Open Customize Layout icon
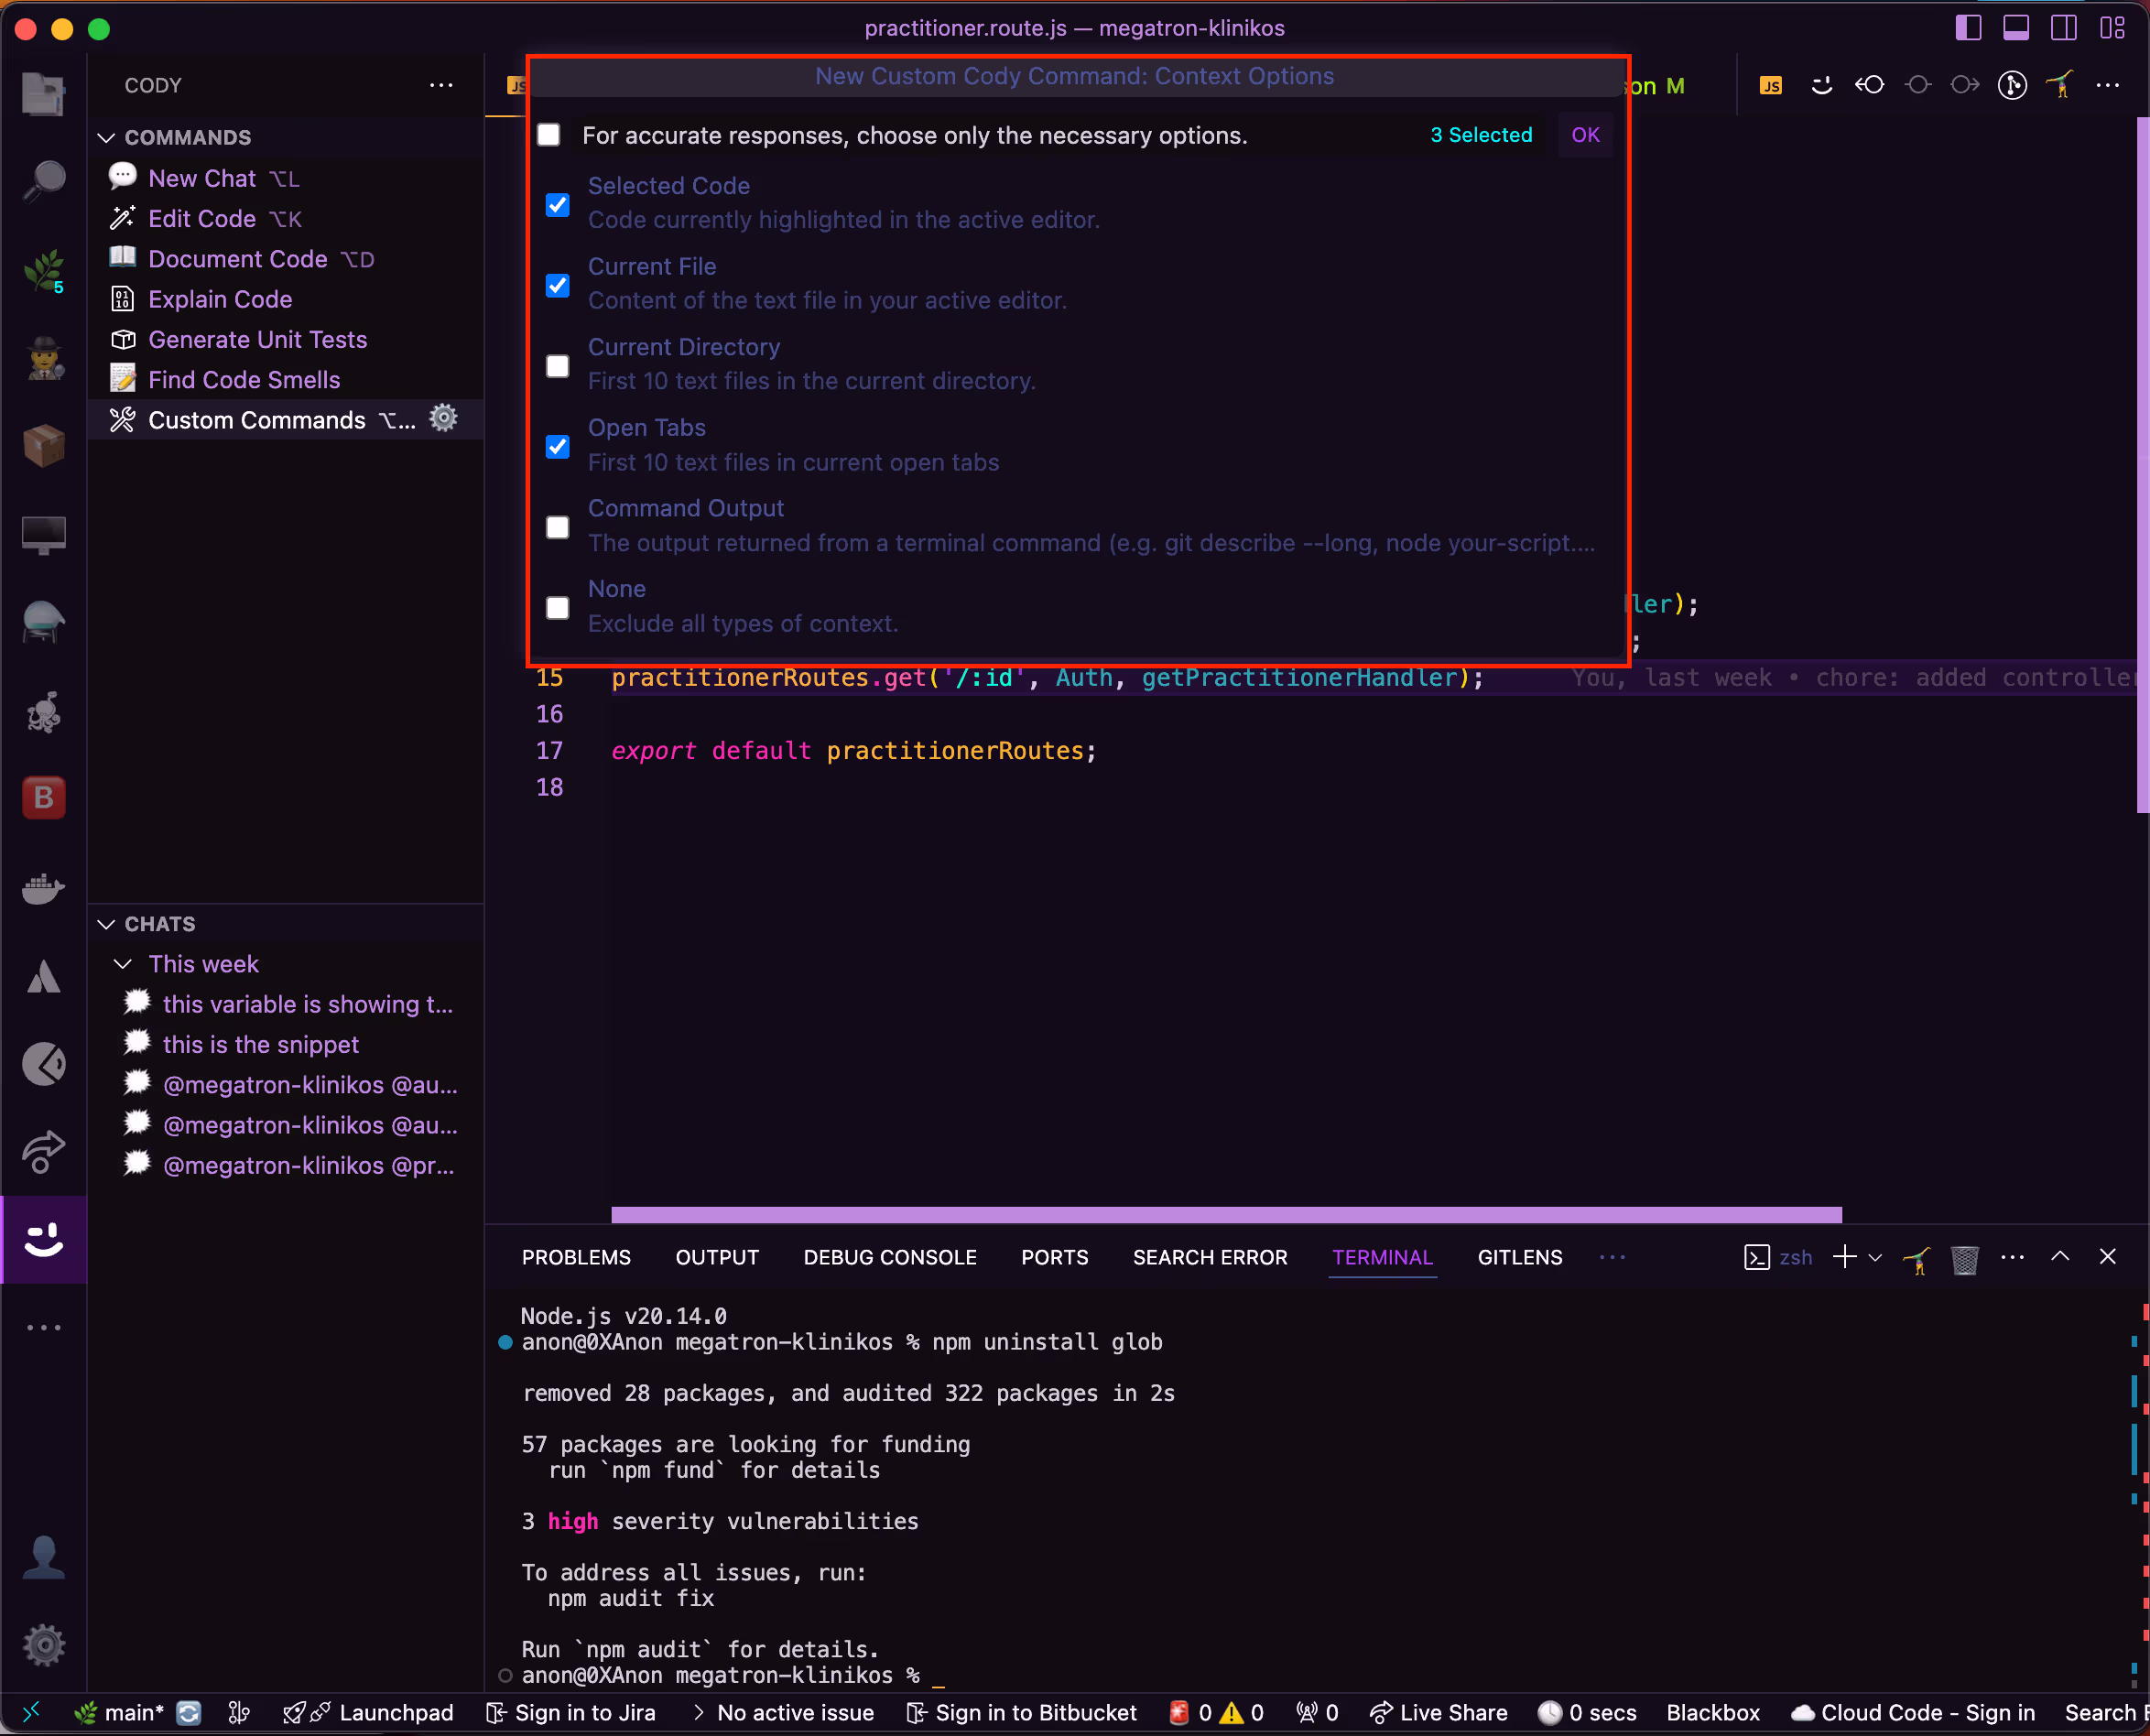The image size is (2150, 1736). (x=2112, y=27)
